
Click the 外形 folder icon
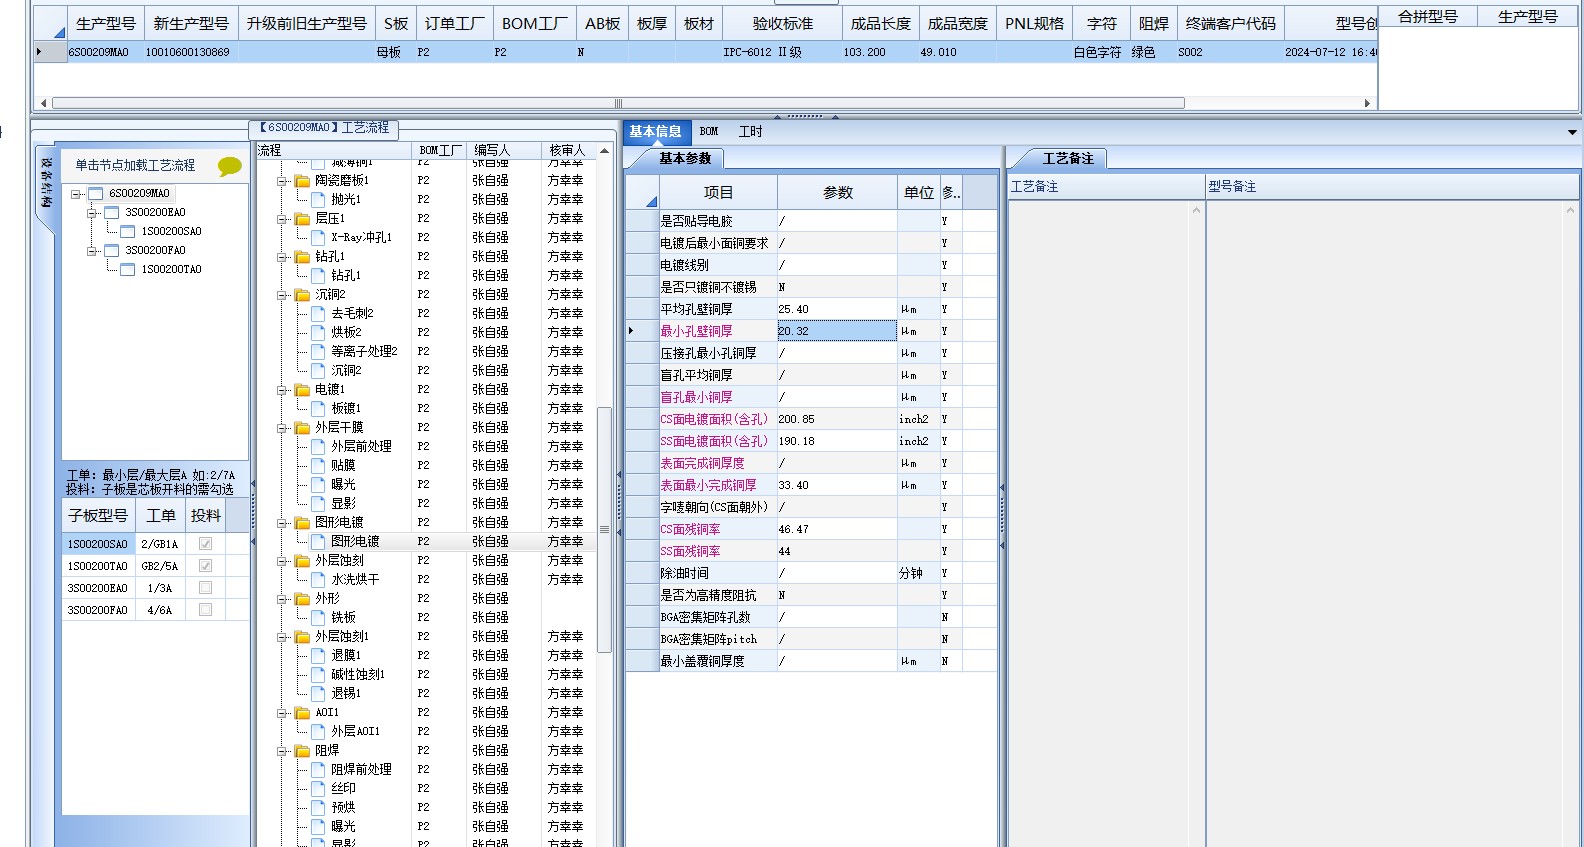302,599
